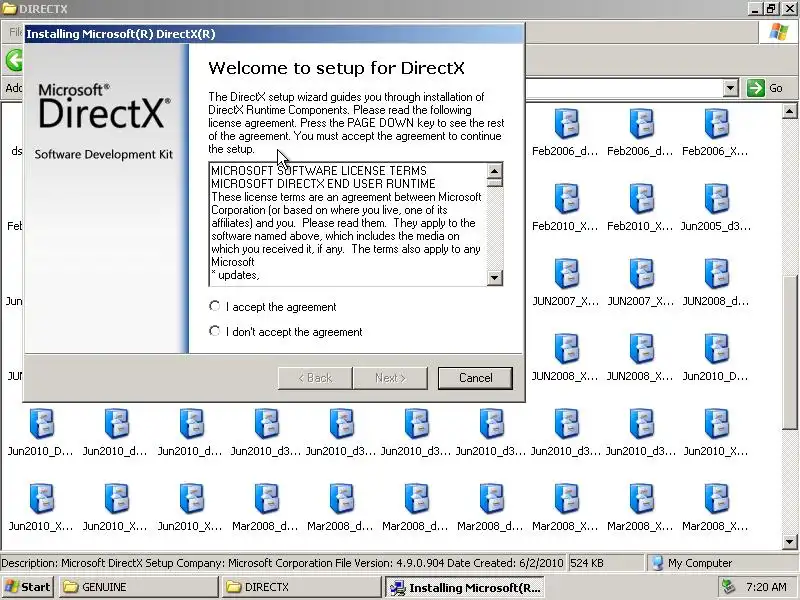The image size is (800, 600).
Task: Click DIRECTX folder vertical scrollbar thumb
Action: click(789, 352)
